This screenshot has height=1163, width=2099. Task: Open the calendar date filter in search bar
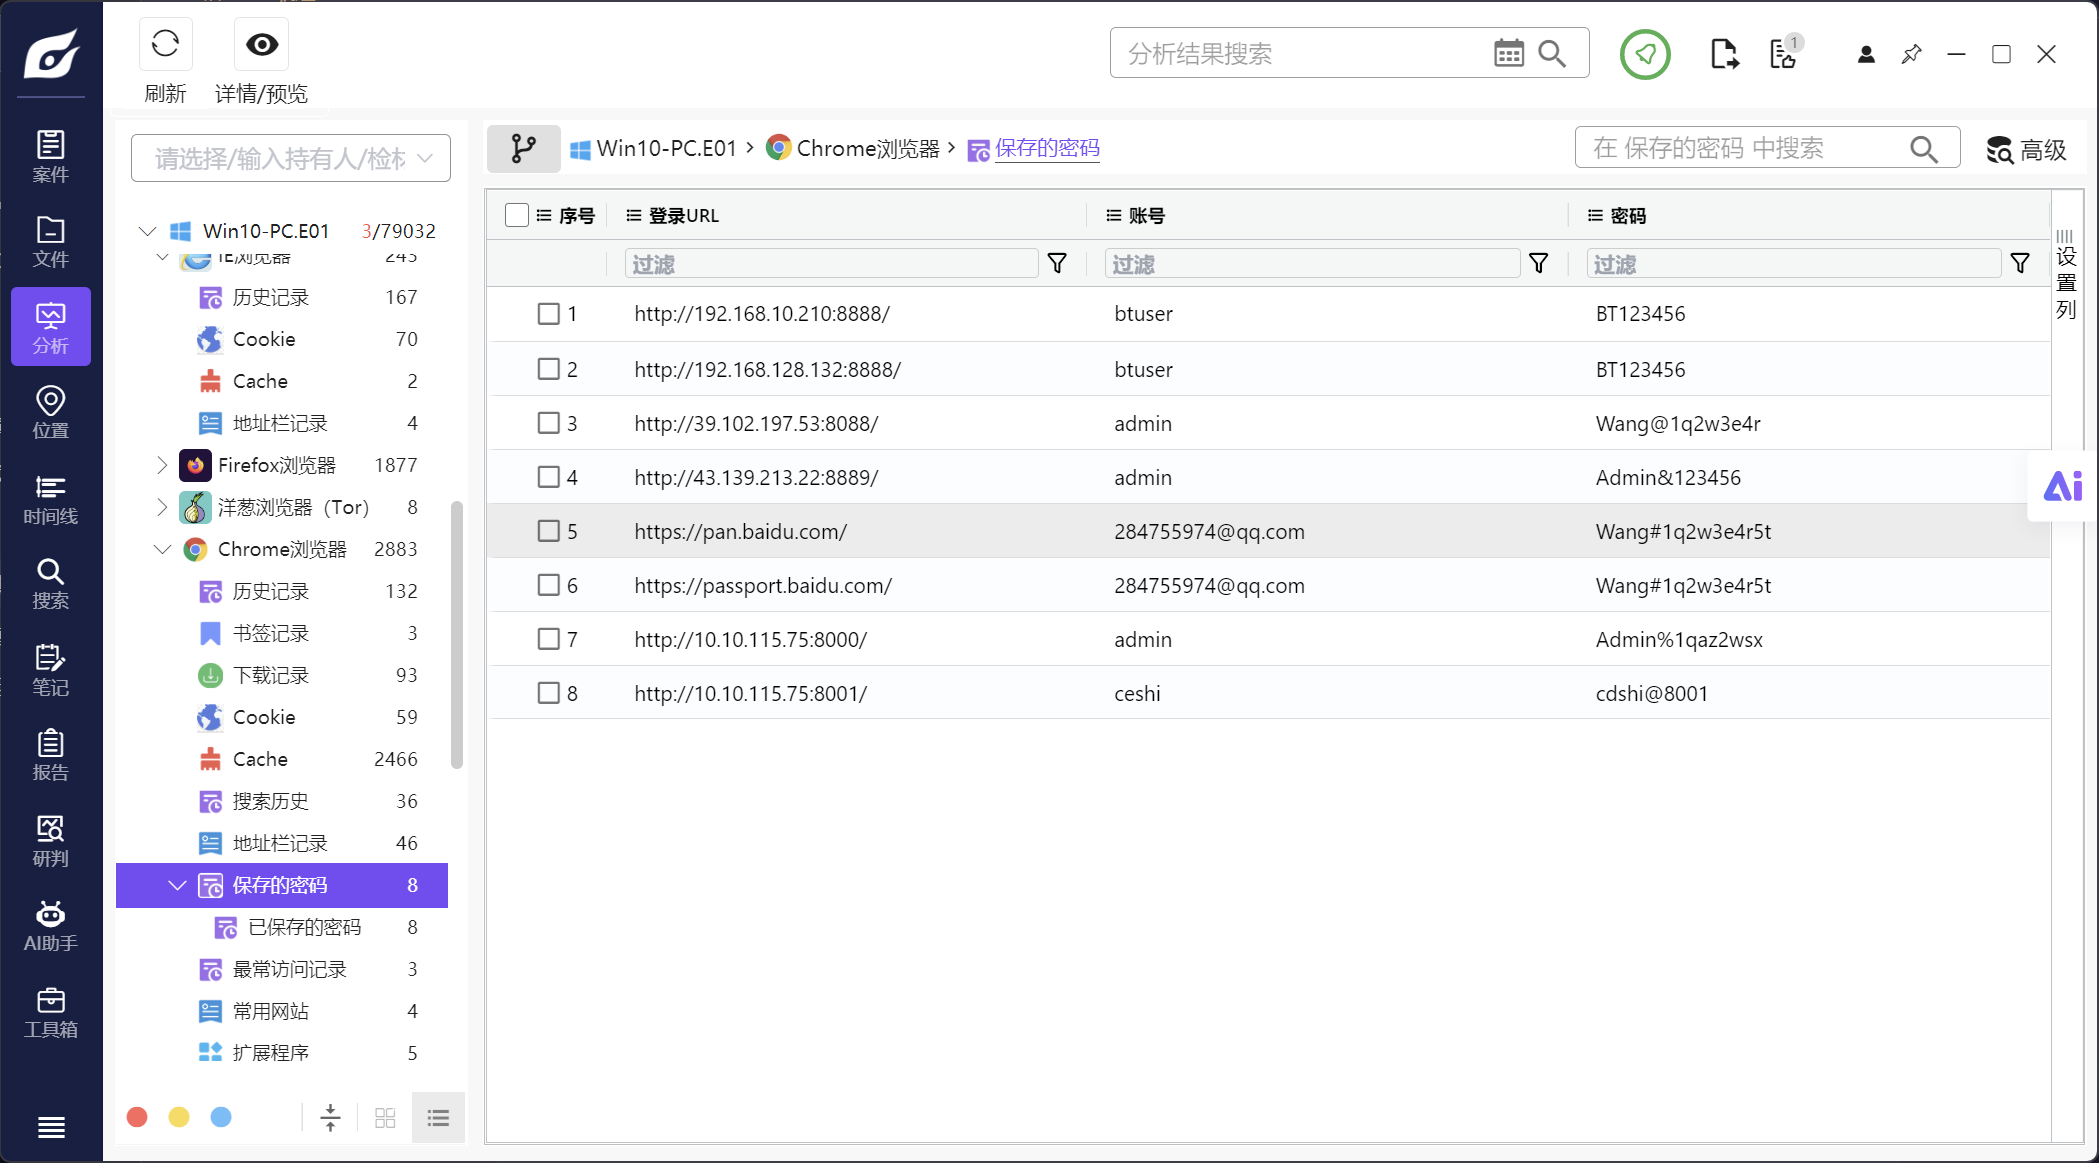point(1508,53)
